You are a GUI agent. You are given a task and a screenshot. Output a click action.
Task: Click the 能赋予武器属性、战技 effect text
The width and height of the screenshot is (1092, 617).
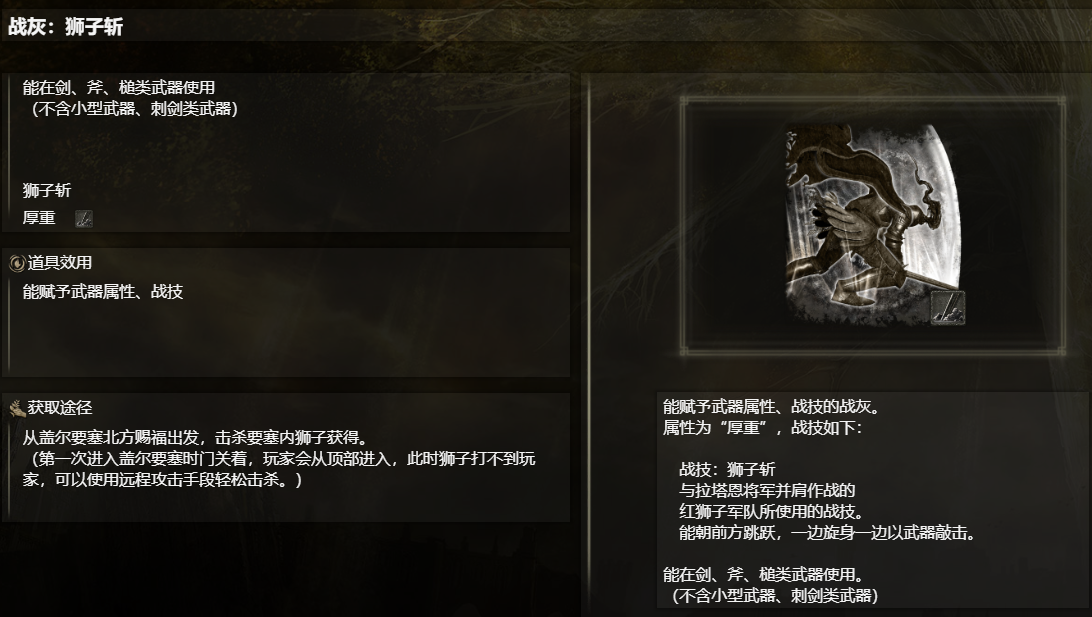(x=102, y=292)
